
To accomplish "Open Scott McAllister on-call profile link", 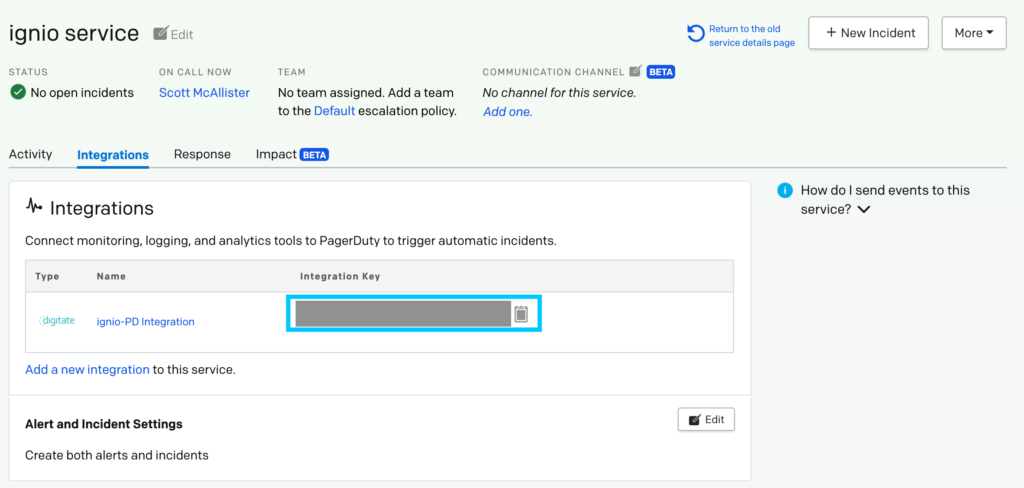I will (x=204, y=93).
